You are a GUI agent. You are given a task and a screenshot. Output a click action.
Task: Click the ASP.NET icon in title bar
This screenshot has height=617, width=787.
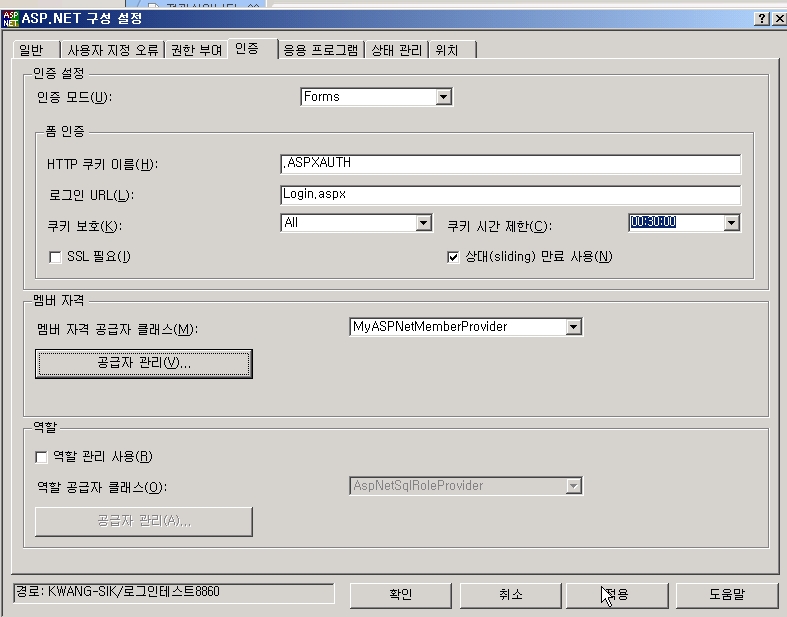[11, 19]
